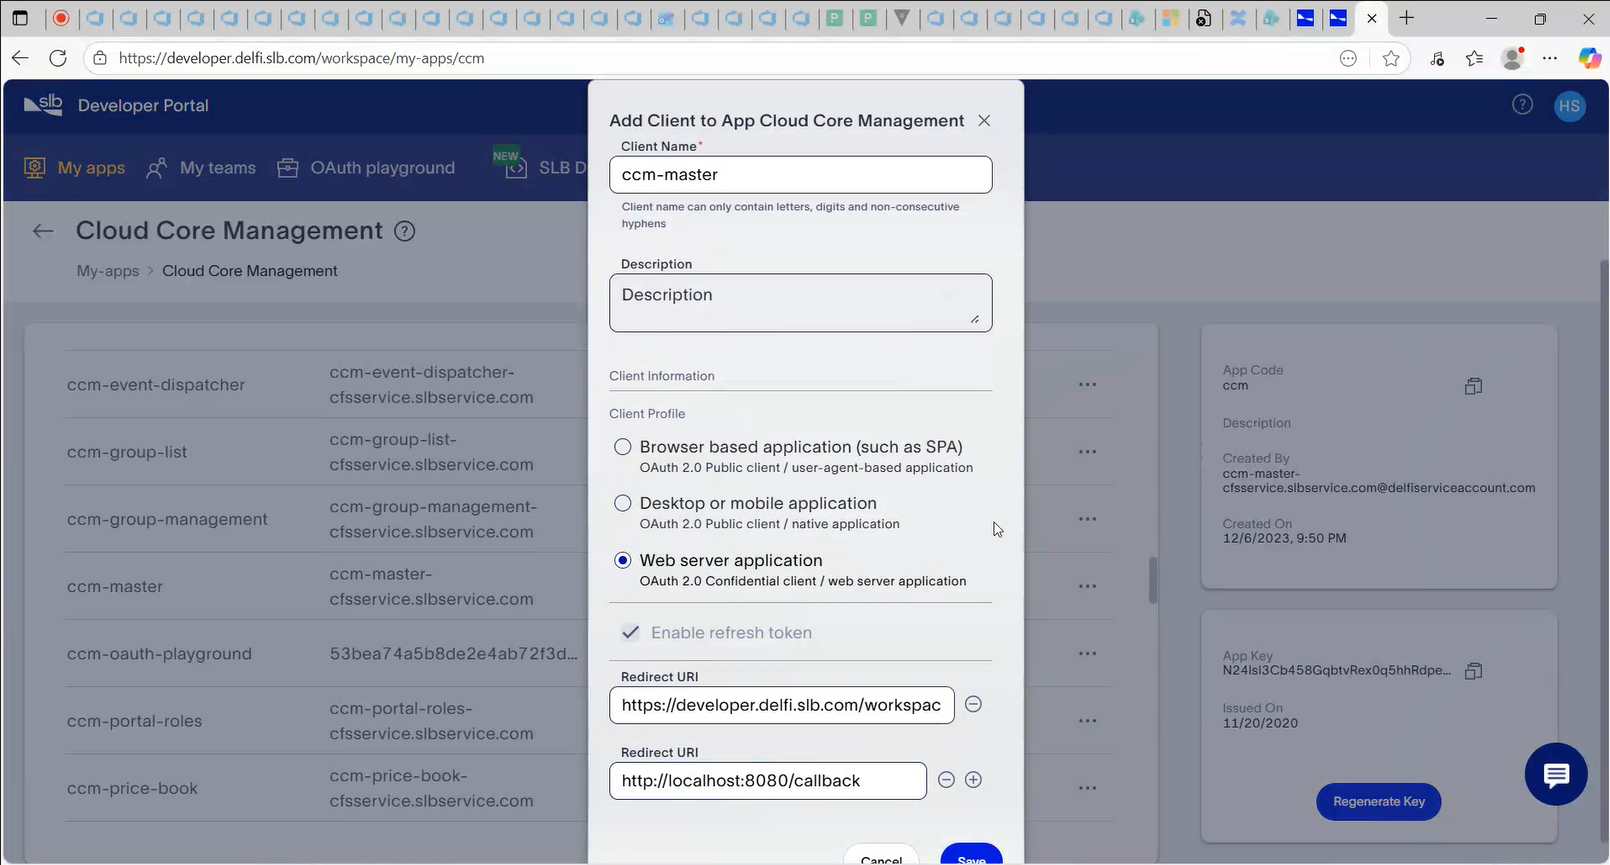Open more options for ccm-price-book row
1610x865 pixels.
click(x=1088, y=788)
